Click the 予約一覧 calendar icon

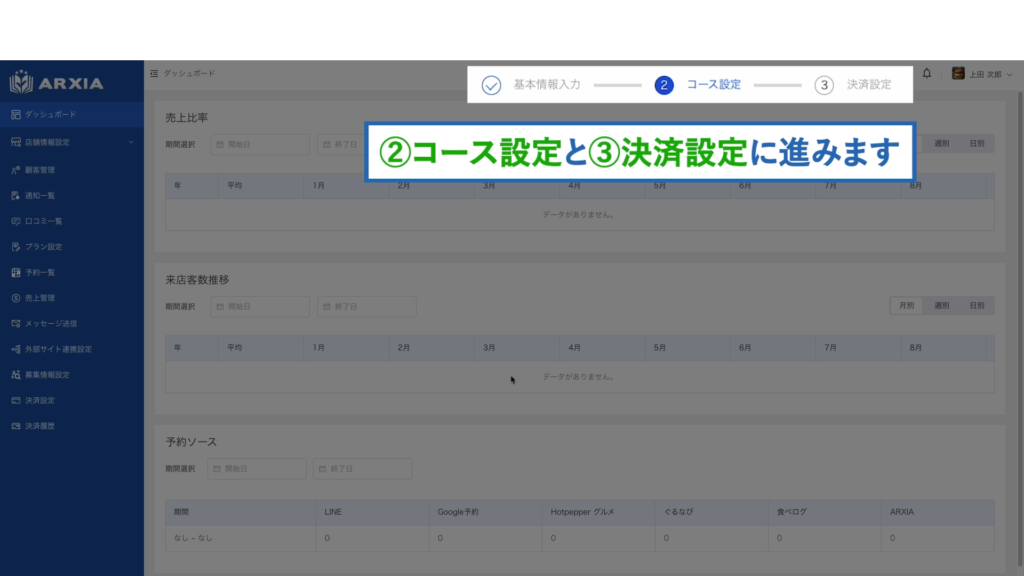[x=16, y=272]
